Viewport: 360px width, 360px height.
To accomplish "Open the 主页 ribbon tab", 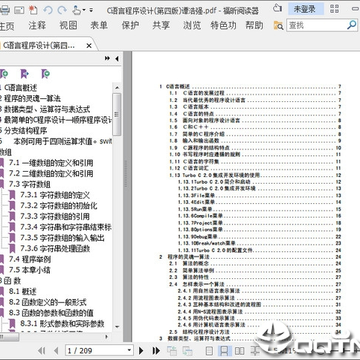I will [7, 26].
